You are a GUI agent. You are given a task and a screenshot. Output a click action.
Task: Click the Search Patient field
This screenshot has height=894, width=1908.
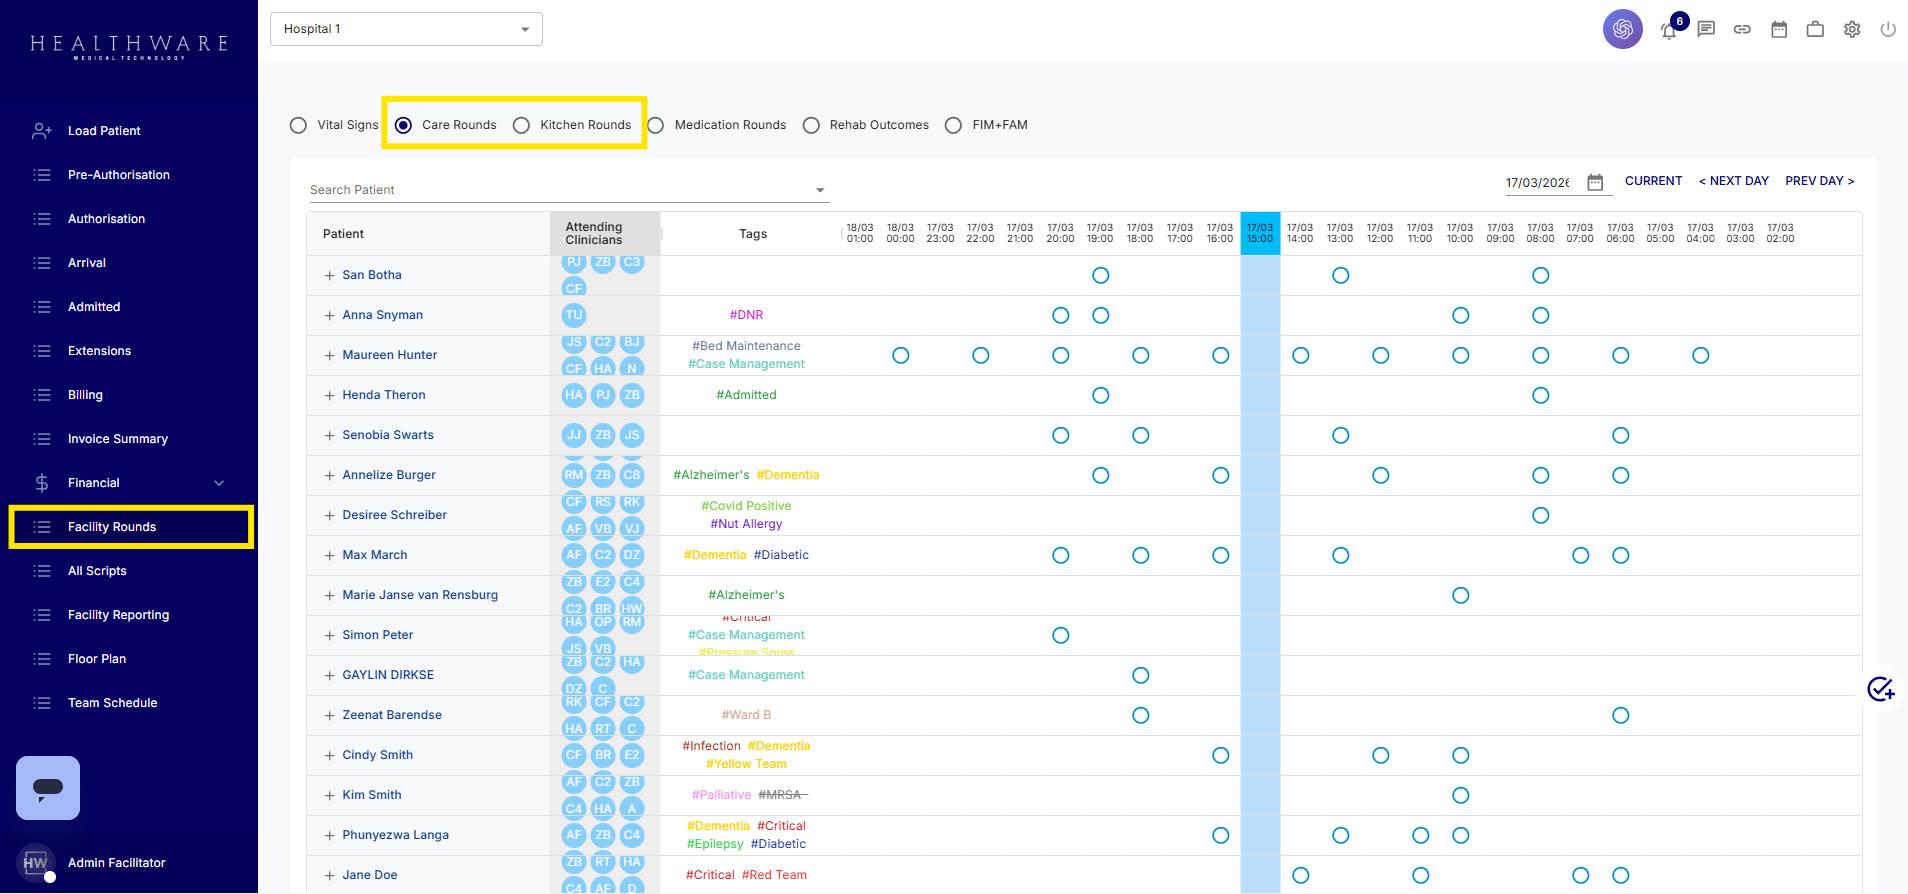560,190
